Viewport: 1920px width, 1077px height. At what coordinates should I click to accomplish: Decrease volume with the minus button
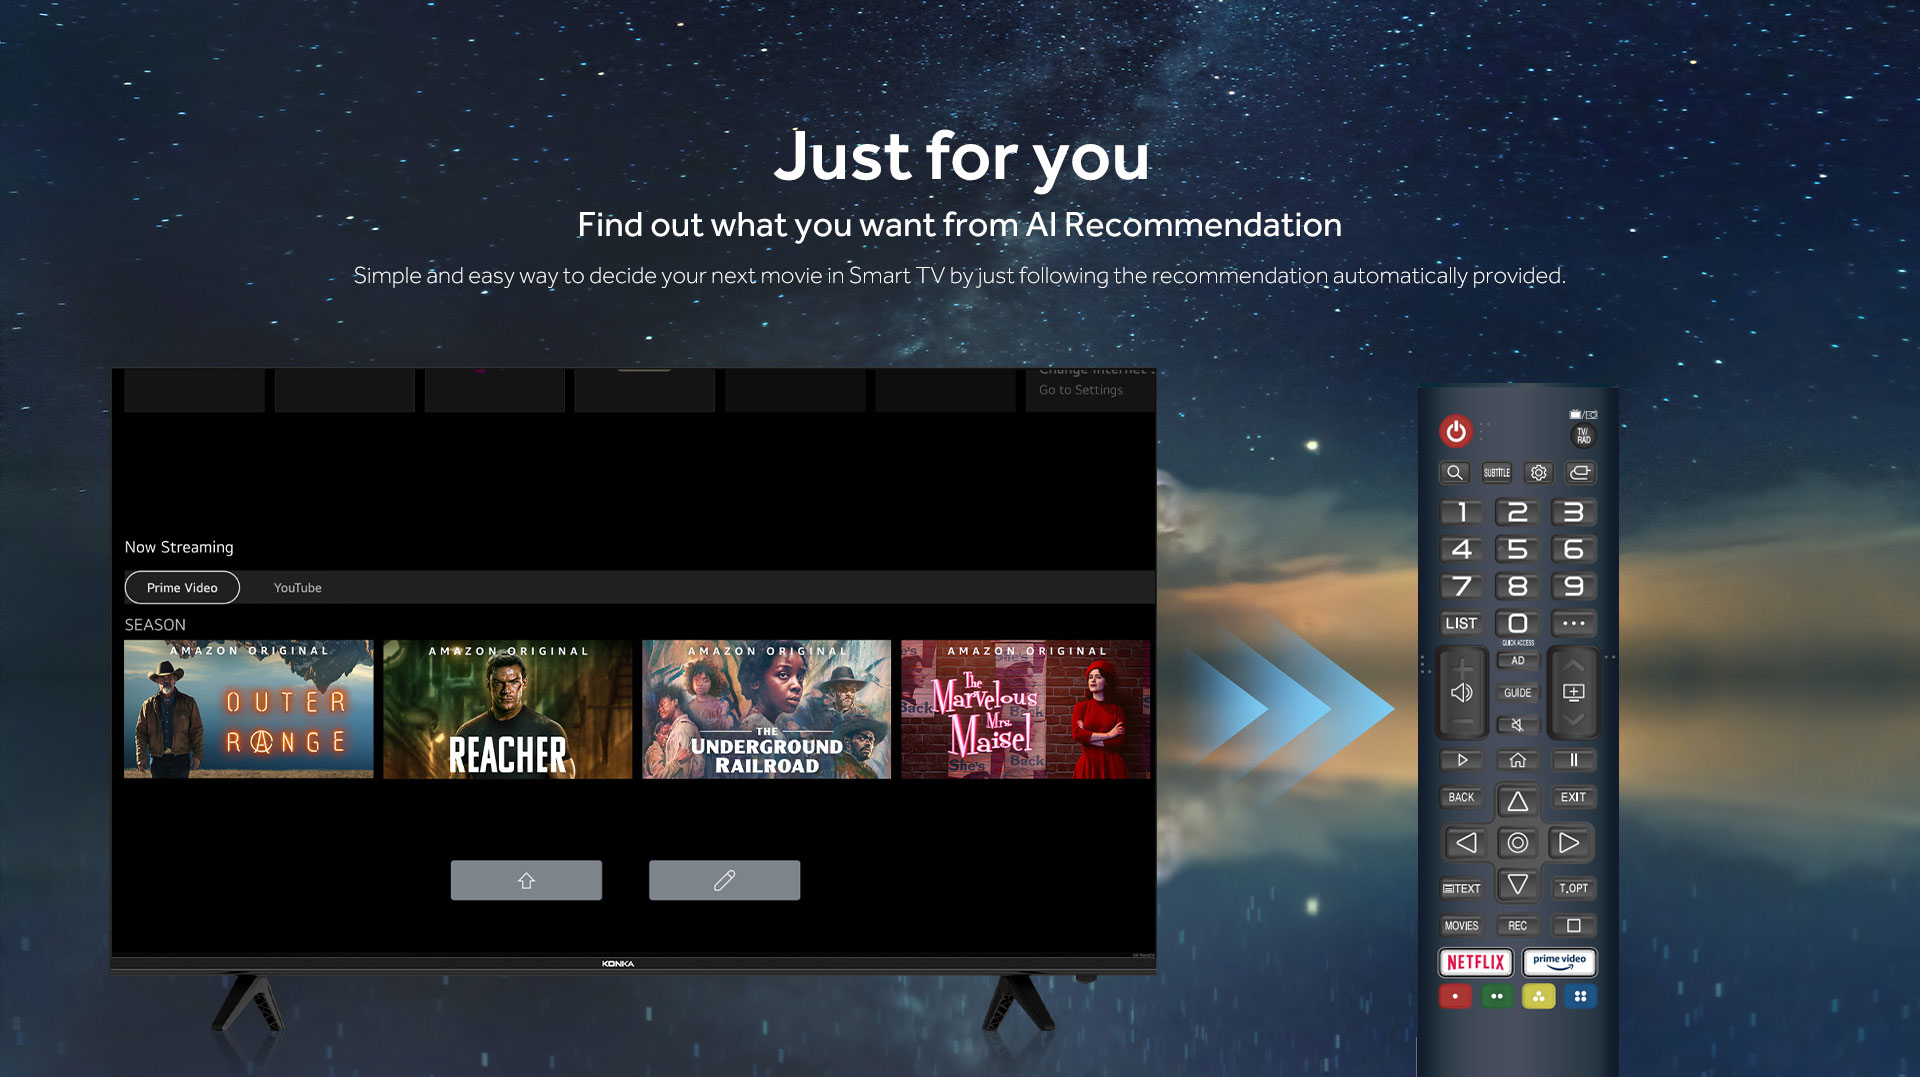pos(1462,721)
